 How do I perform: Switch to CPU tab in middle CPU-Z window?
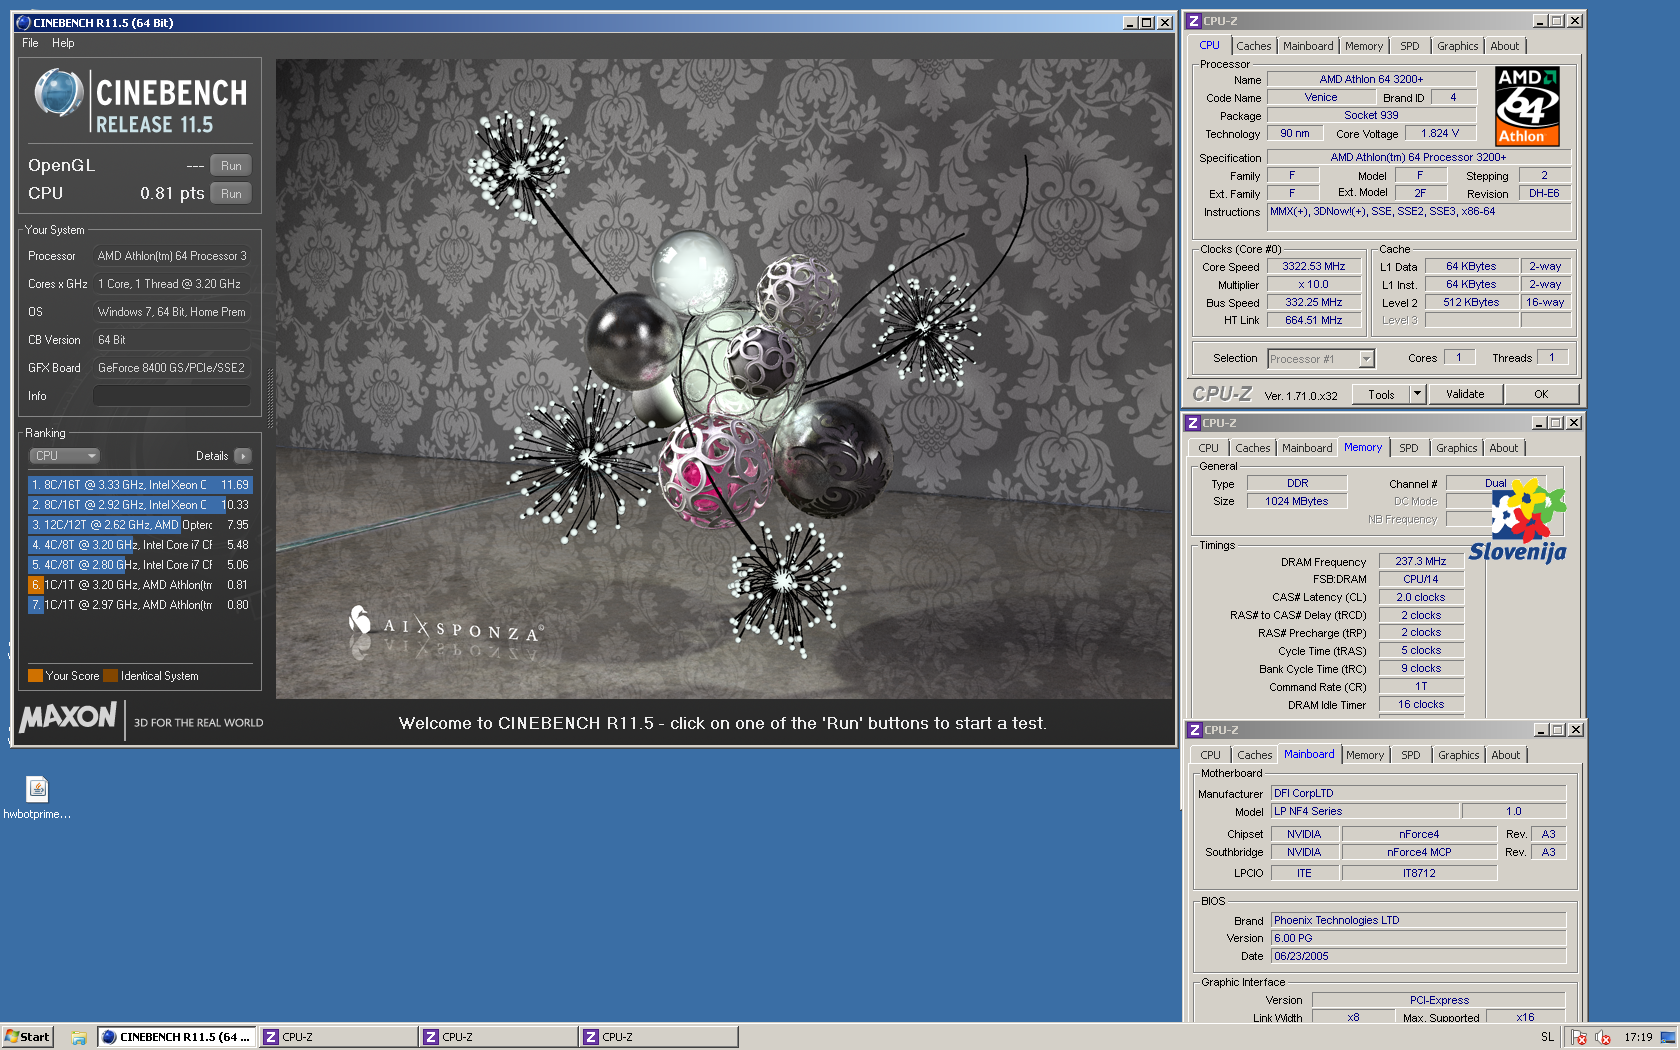coord(1208,448)
